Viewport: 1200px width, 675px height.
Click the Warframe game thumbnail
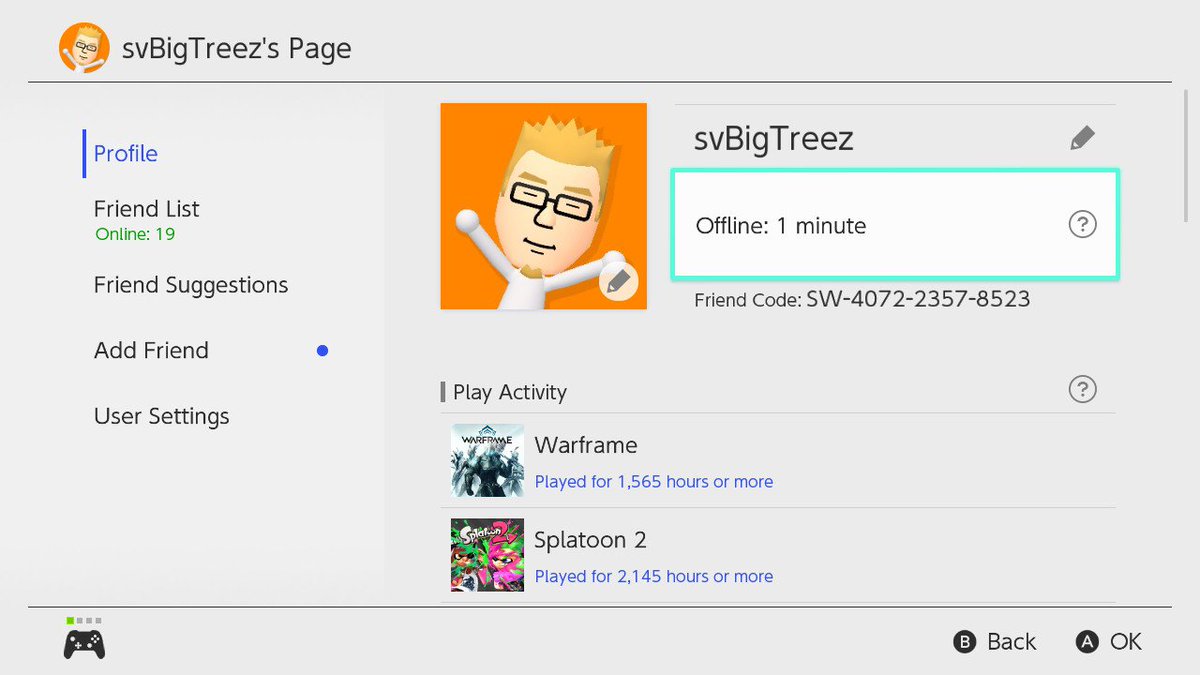pos(487,460)
